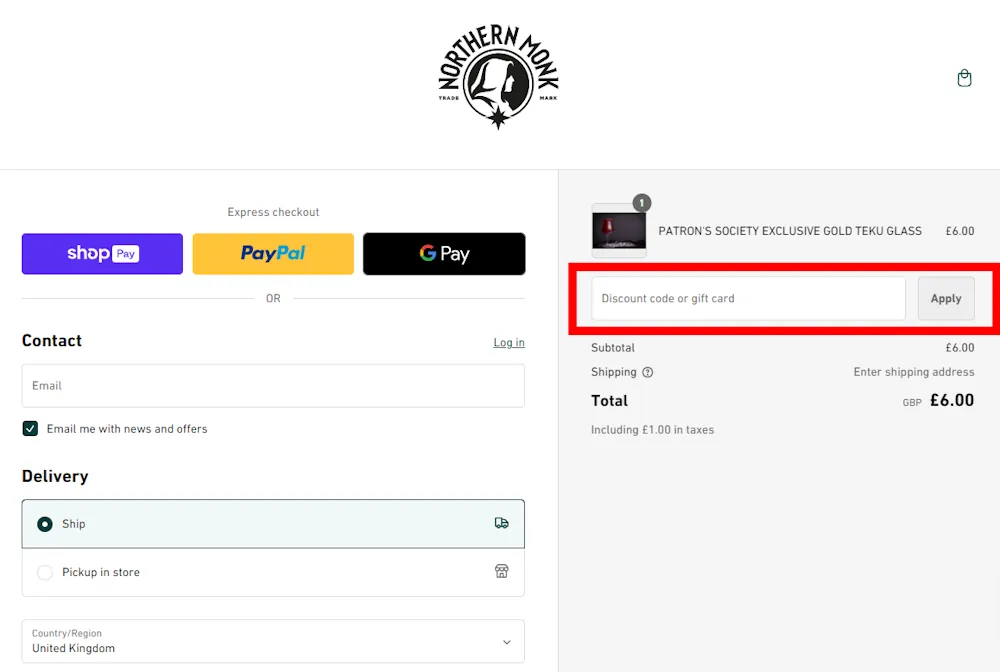Click the quantity badge on product image
The height and width of the screenshot is (672, 1000).
pyautogui.click(x=642, y=203)
